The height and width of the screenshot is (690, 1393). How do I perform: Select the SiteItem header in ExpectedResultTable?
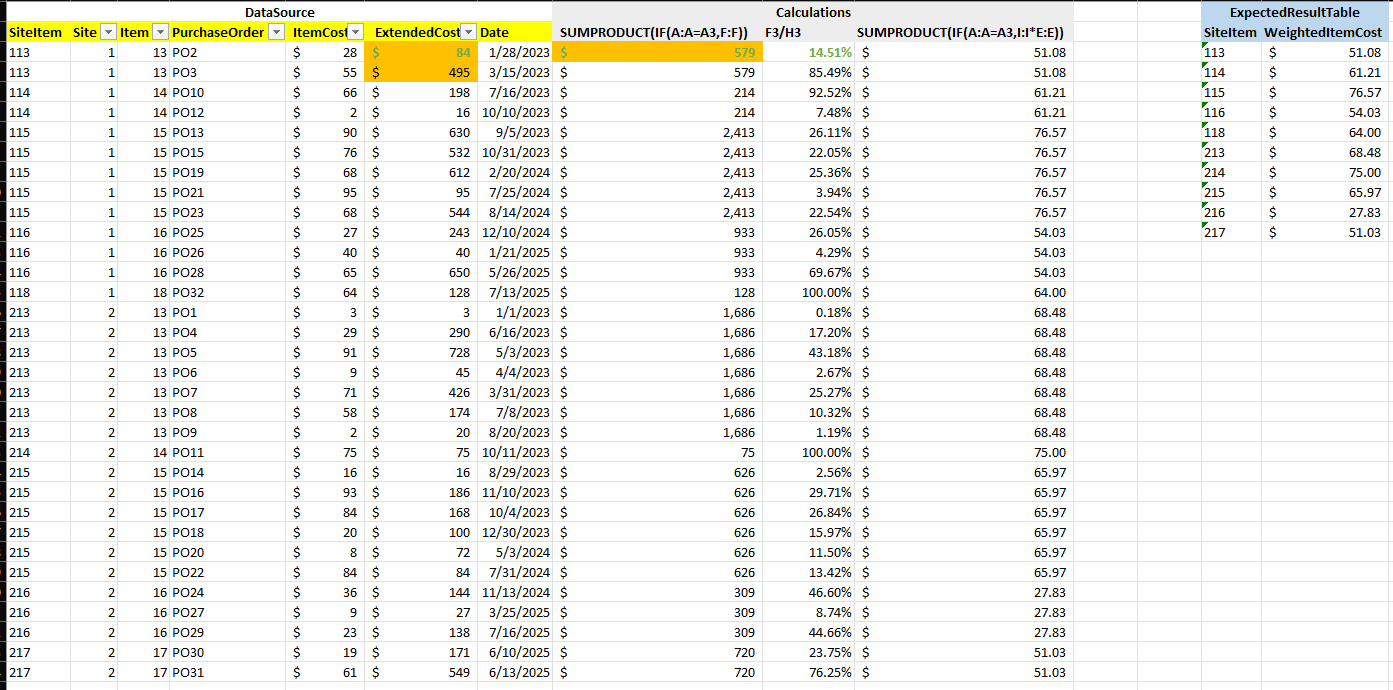(1231, 32)
